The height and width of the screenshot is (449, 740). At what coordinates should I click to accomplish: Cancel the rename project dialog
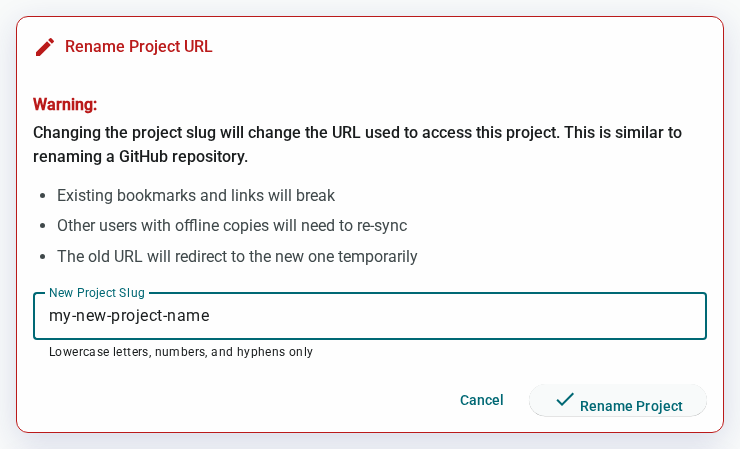(481, 400)
